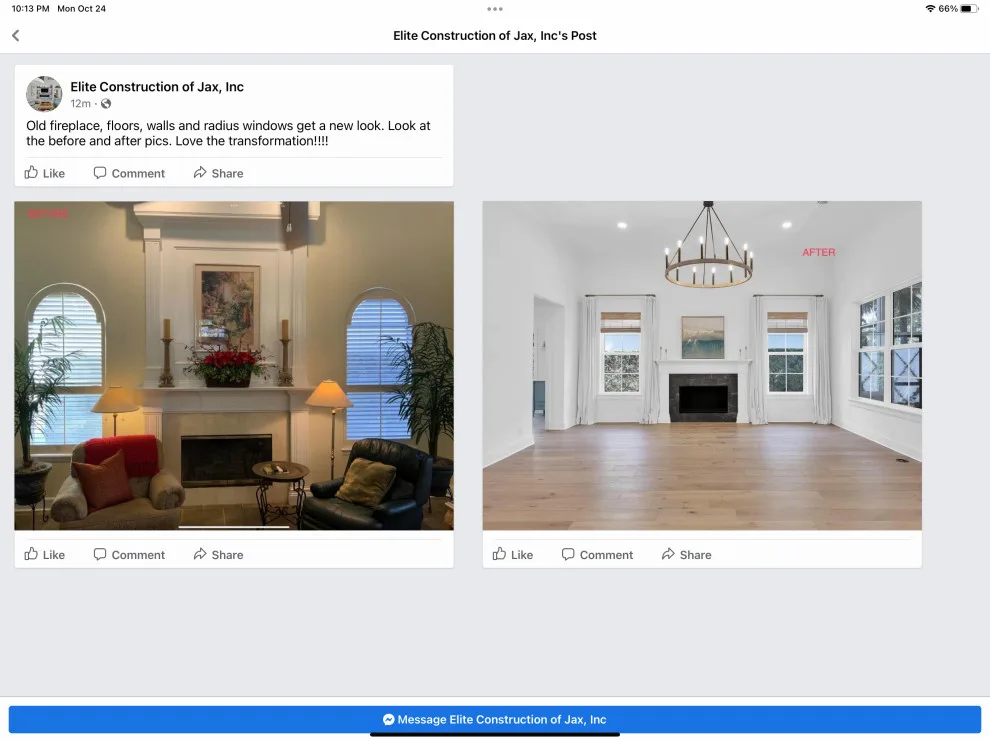This screenshot has width=990, height=742.
Task: Share the before fireplace photo
Action: click(x=218, y=554)
